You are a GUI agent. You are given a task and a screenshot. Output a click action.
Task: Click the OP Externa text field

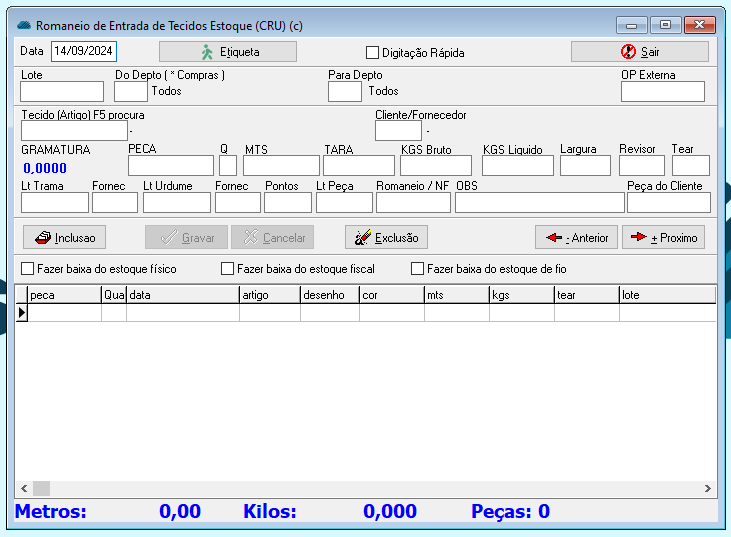coord(662,92)
